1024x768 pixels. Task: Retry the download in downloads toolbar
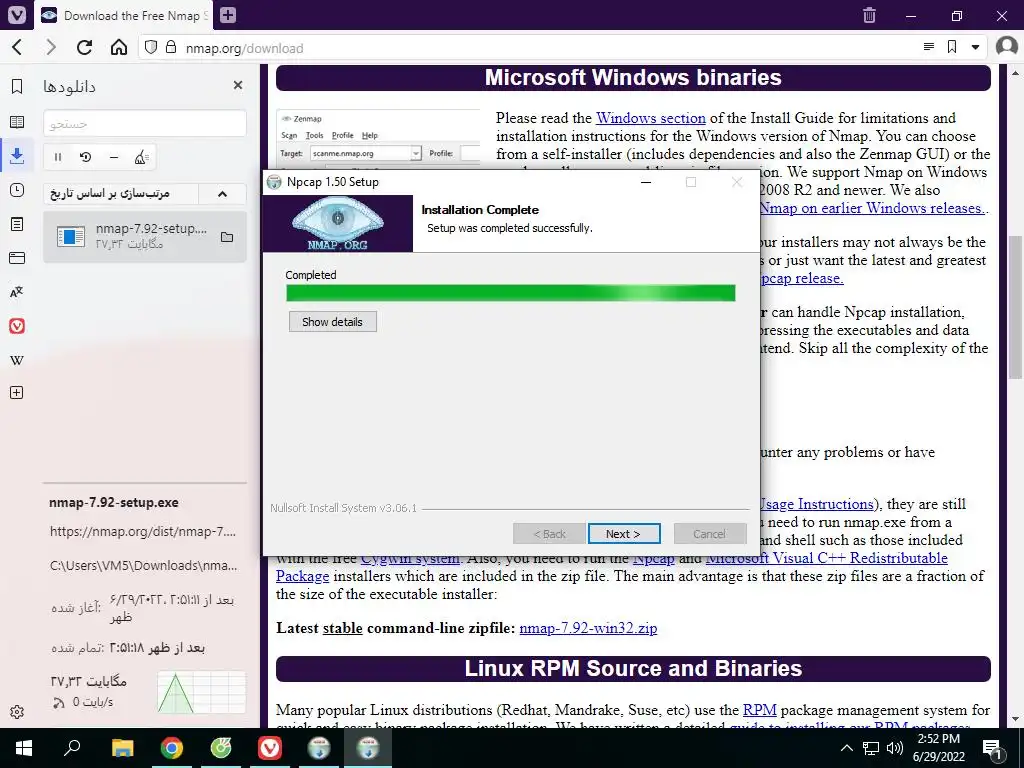click(x=86, y=157)
